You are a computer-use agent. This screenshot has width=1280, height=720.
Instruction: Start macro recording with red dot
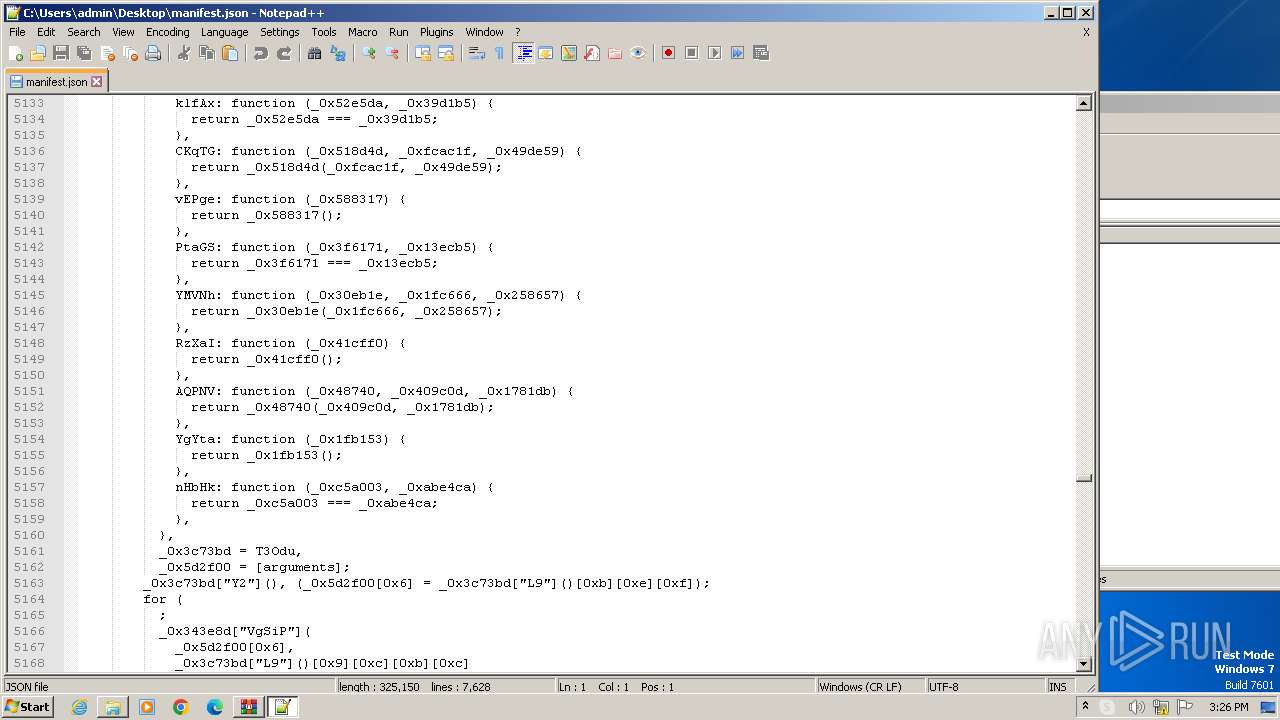(668, 53)
